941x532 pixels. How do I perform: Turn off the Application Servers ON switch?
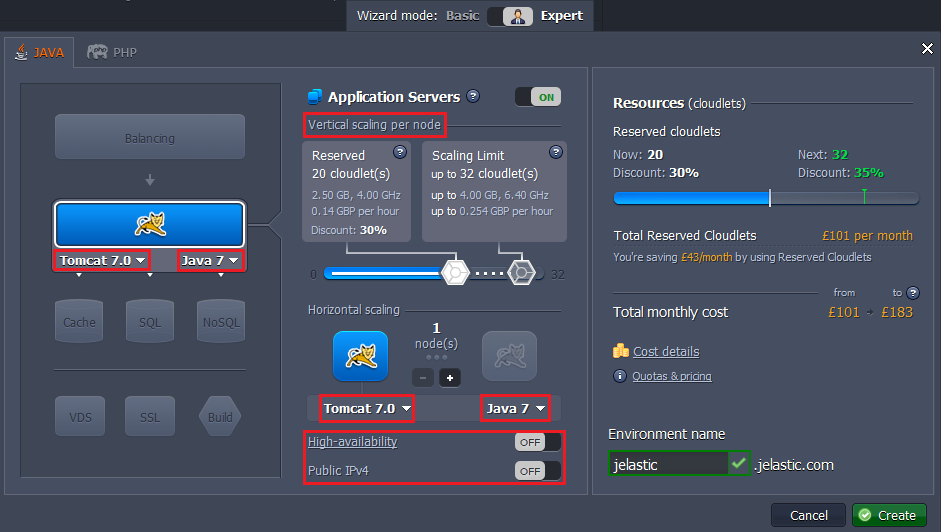(538, 97)
